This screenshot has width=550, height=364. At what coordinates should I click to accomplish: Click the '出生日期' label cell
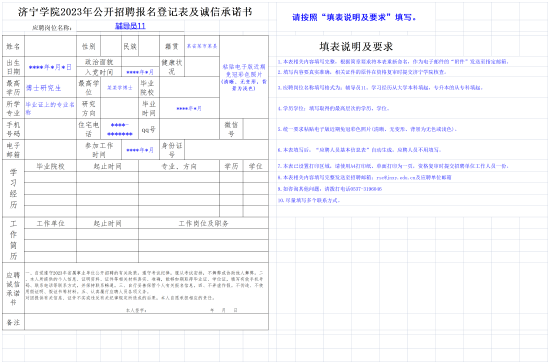(x=13, y=67)
